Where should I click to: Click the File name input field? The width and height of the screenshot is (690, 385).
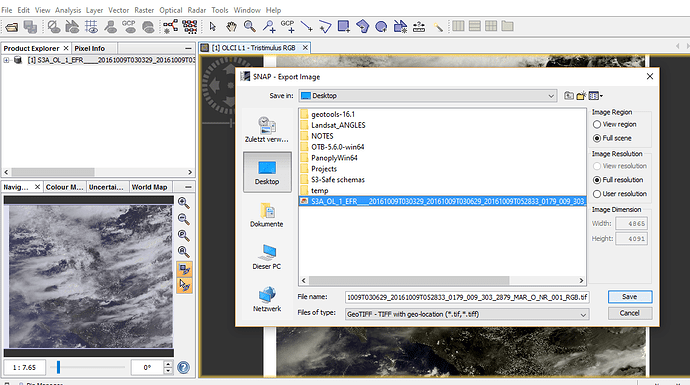[x=467, y=297]
